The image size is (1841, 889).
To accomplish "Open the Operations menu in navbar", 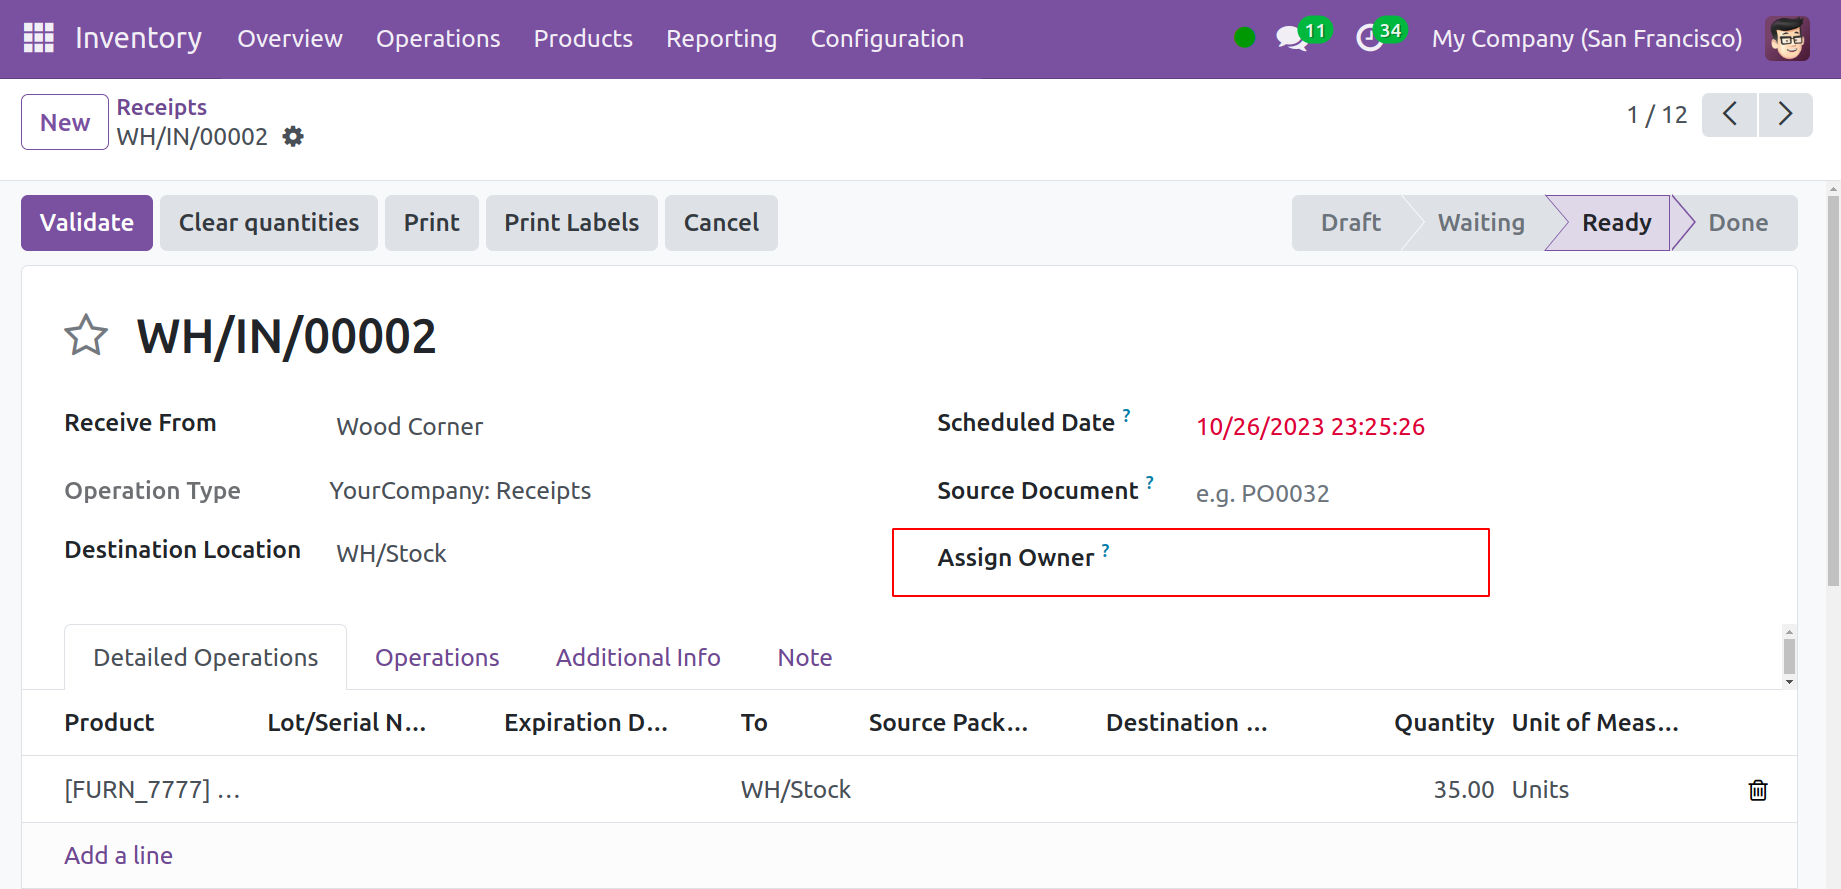I will tap(438, 38).
